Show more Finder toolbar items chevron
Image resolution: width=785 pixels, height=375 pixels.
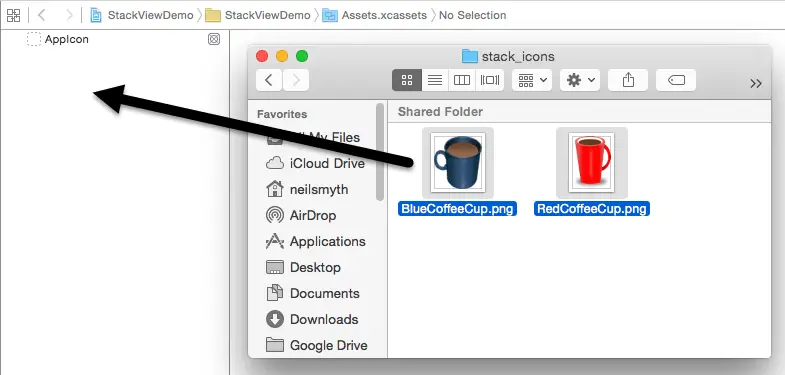click(756, 84)
